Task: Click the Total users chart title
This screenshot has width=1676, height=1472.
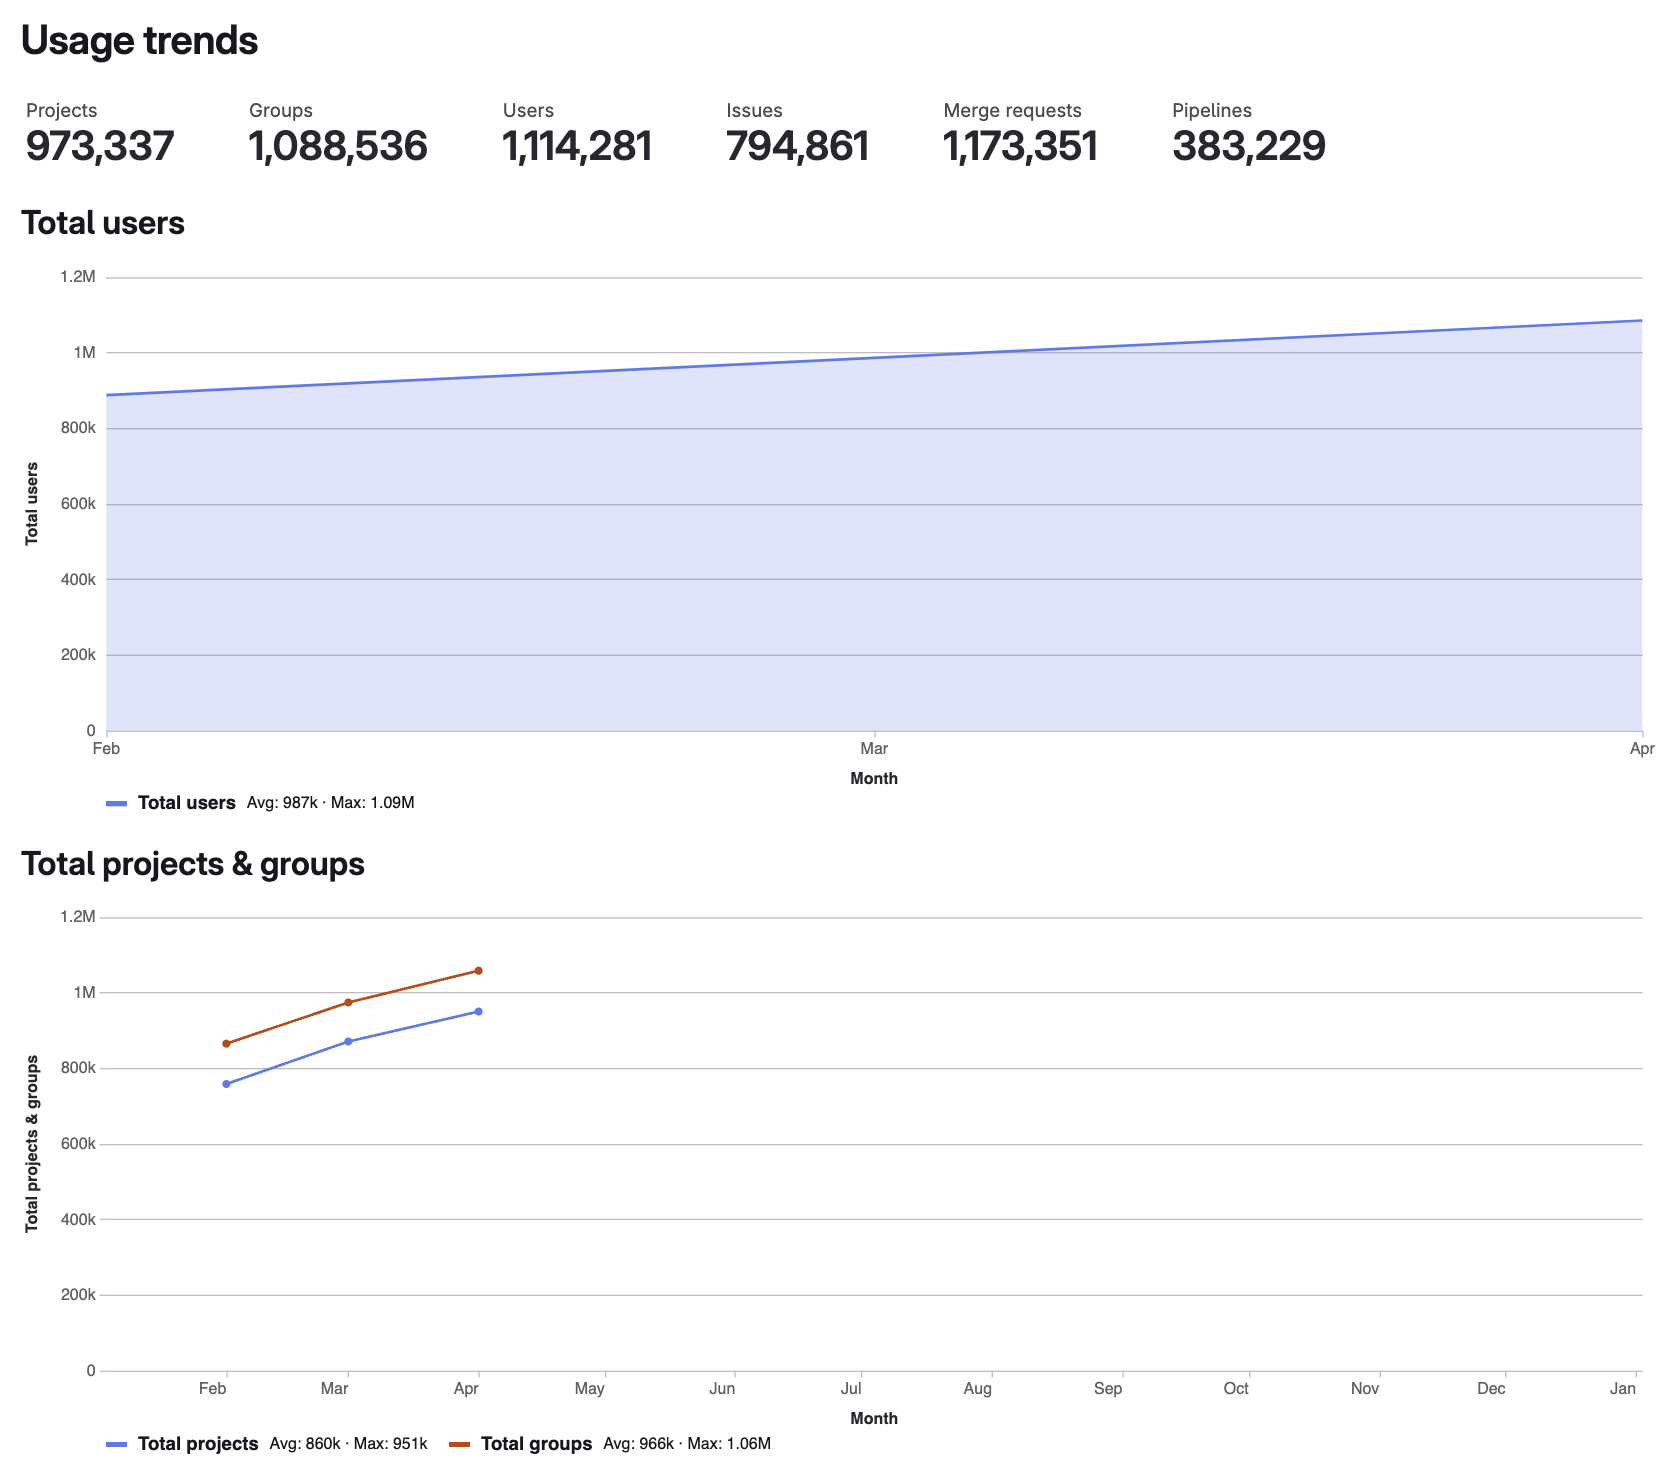Action: point(103,223)
